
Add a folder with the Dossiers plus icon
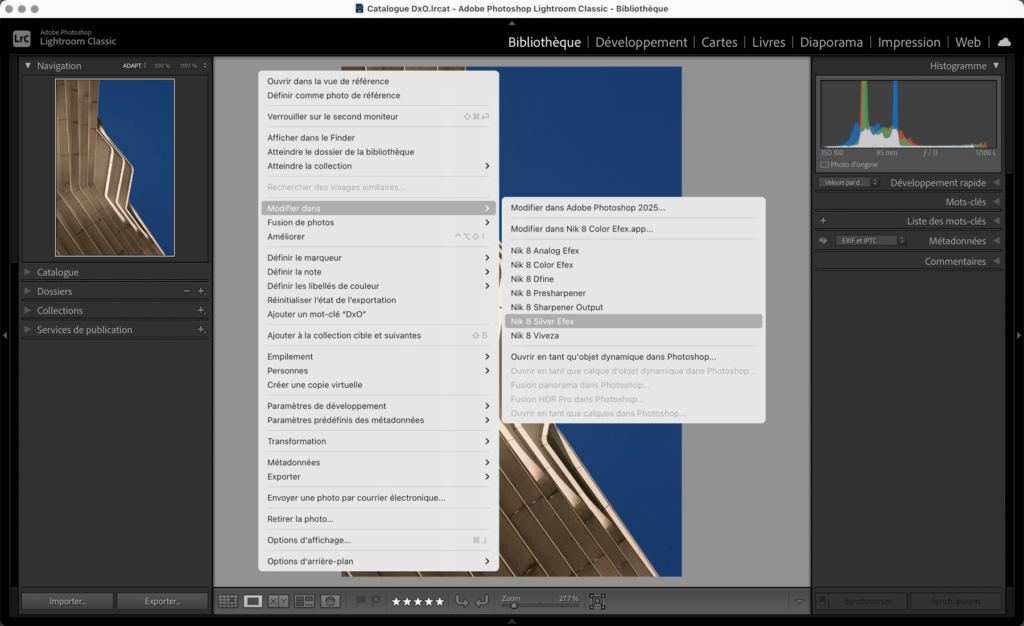coord(201,291)
